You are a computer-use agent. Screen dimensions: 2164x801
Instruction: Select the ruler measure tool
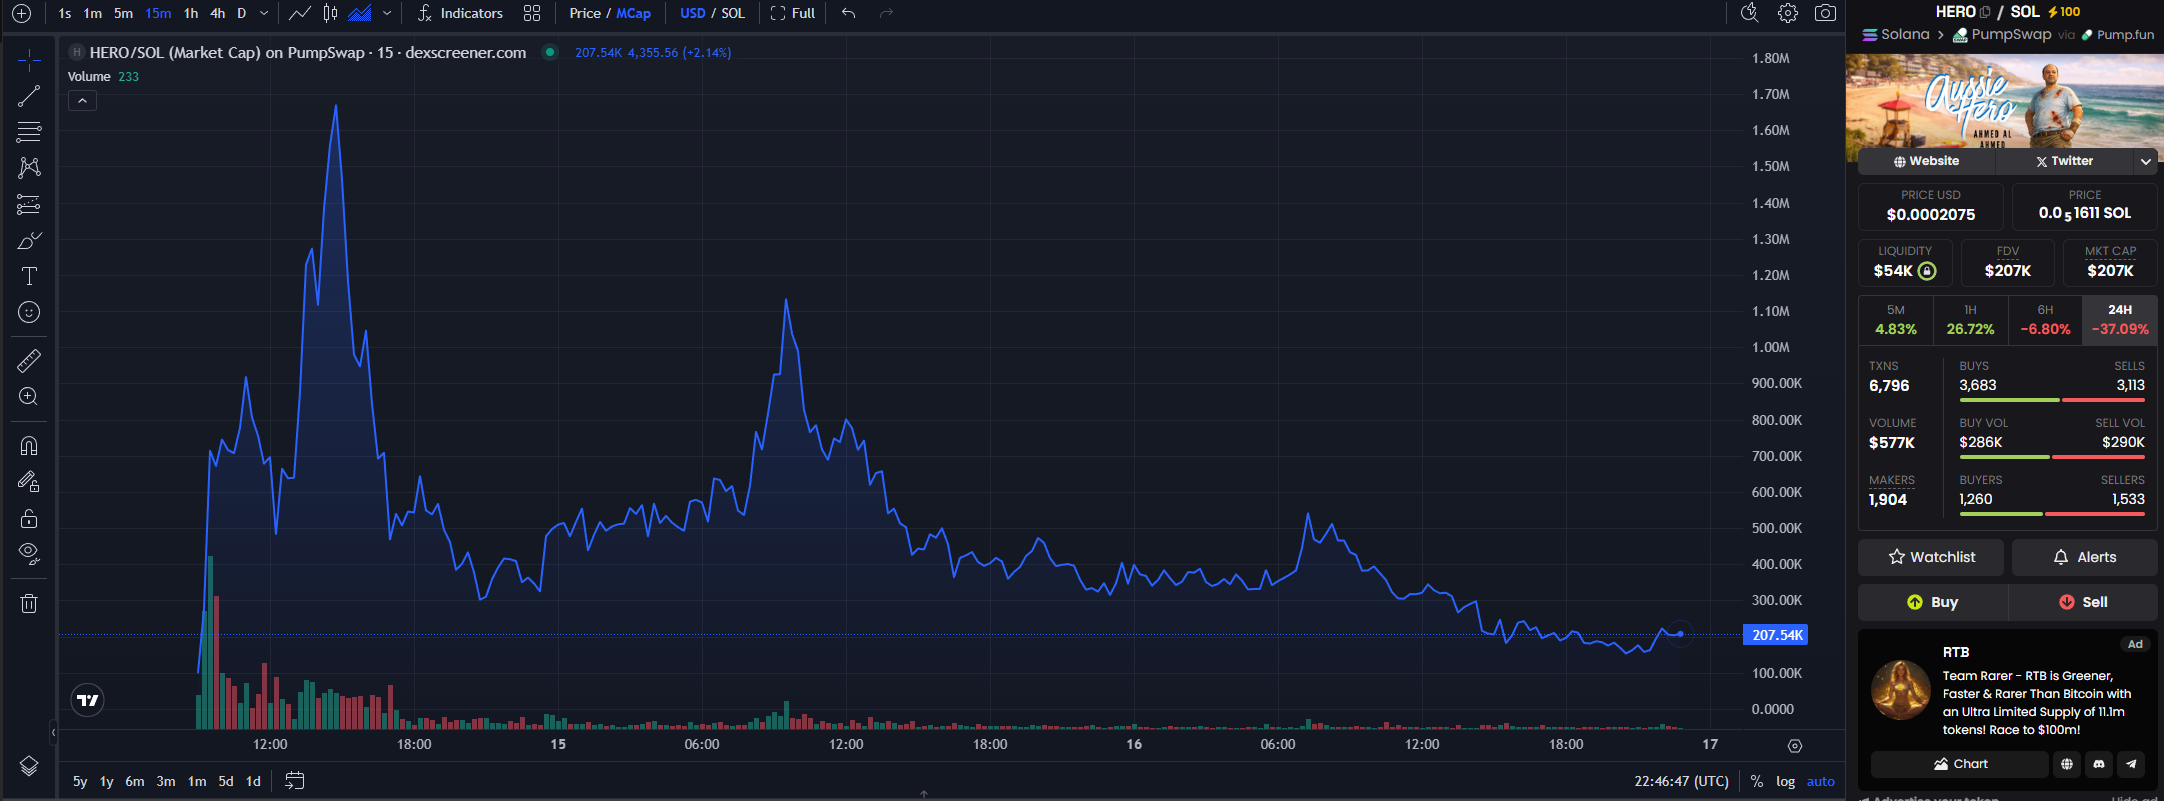click(x=29, y=360)
